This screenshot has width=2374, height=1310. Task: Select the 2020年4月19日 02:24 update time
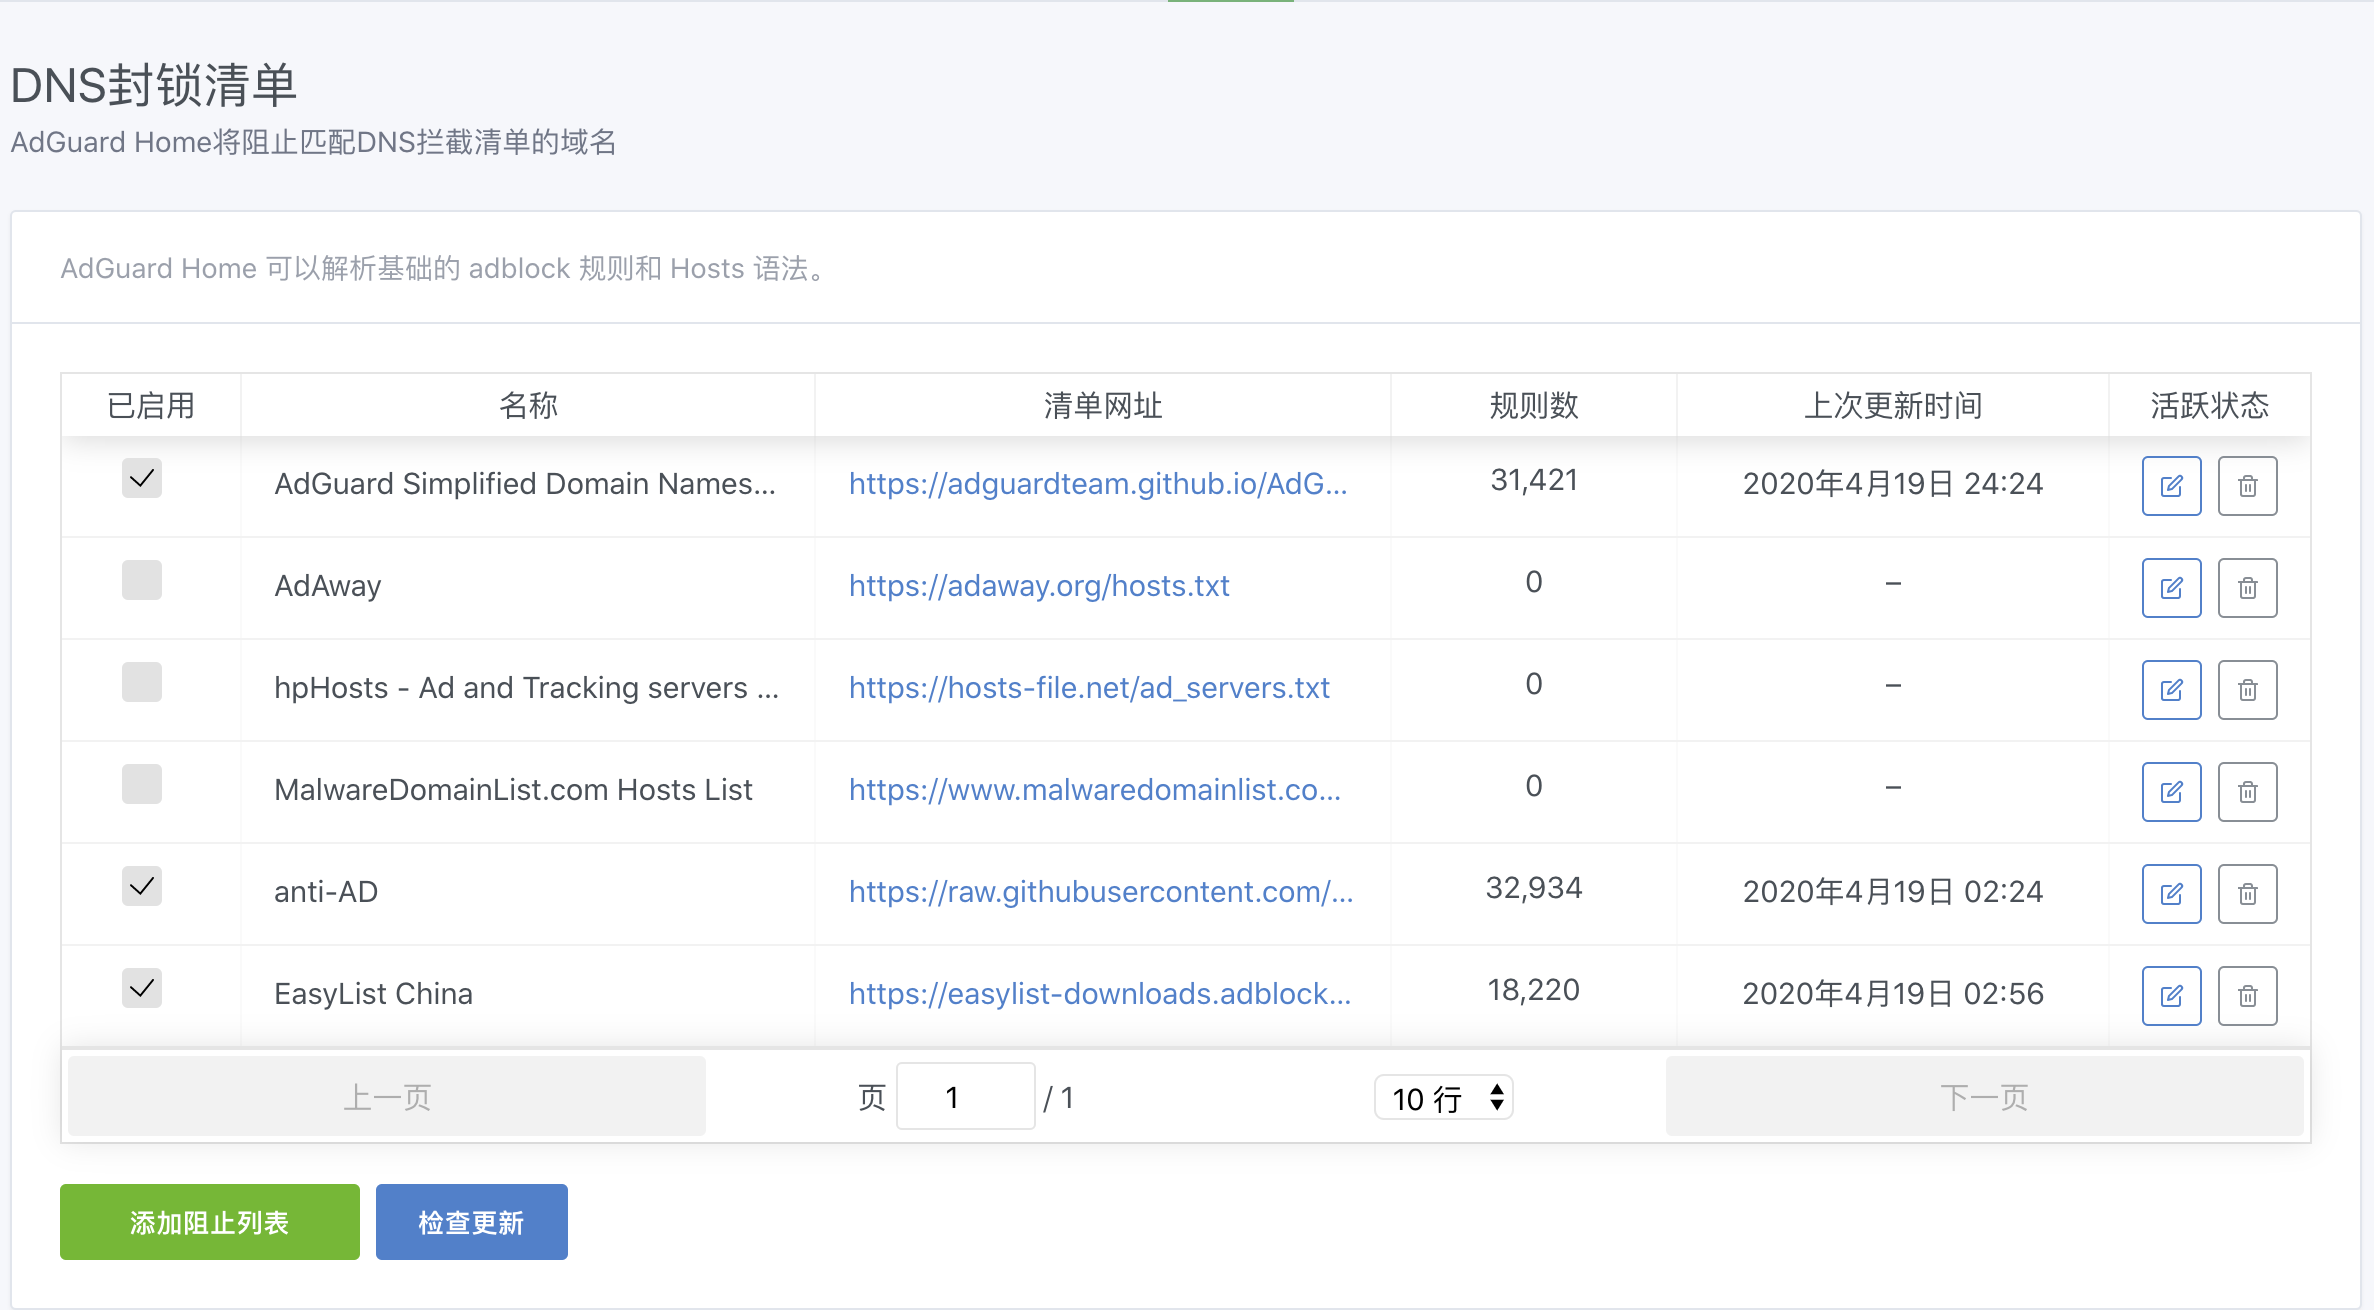pos(1893,892)
